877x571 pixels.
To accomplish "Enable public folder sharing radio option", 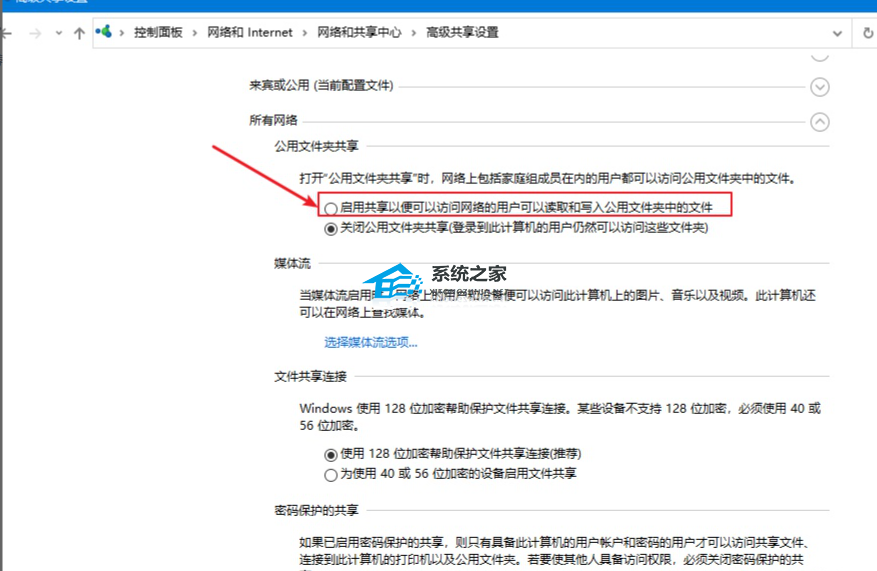I will (x=331, y=209).
